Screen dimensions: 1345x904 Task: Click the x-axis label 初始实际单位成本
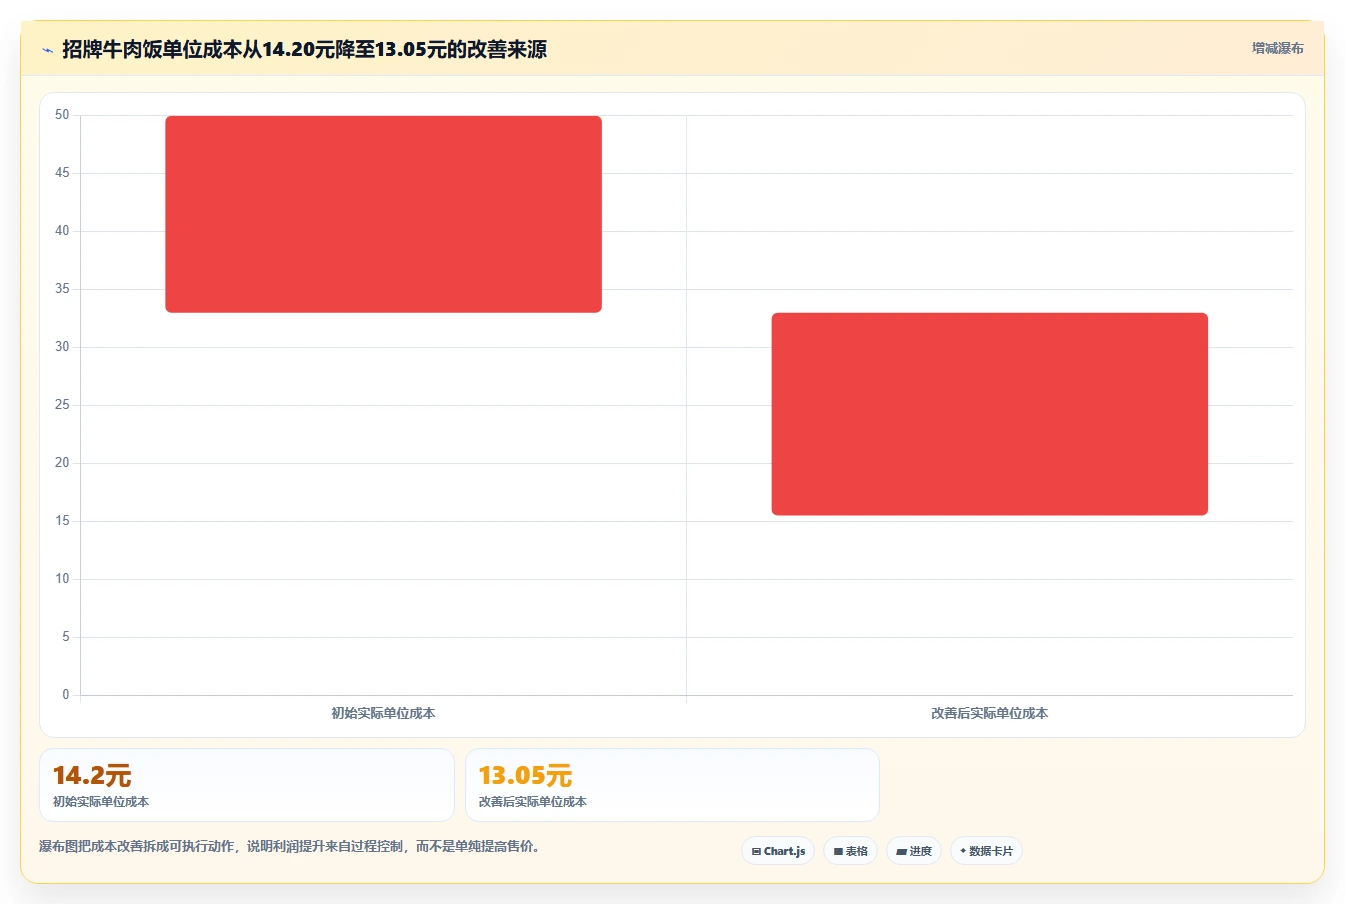pos(383,713)
